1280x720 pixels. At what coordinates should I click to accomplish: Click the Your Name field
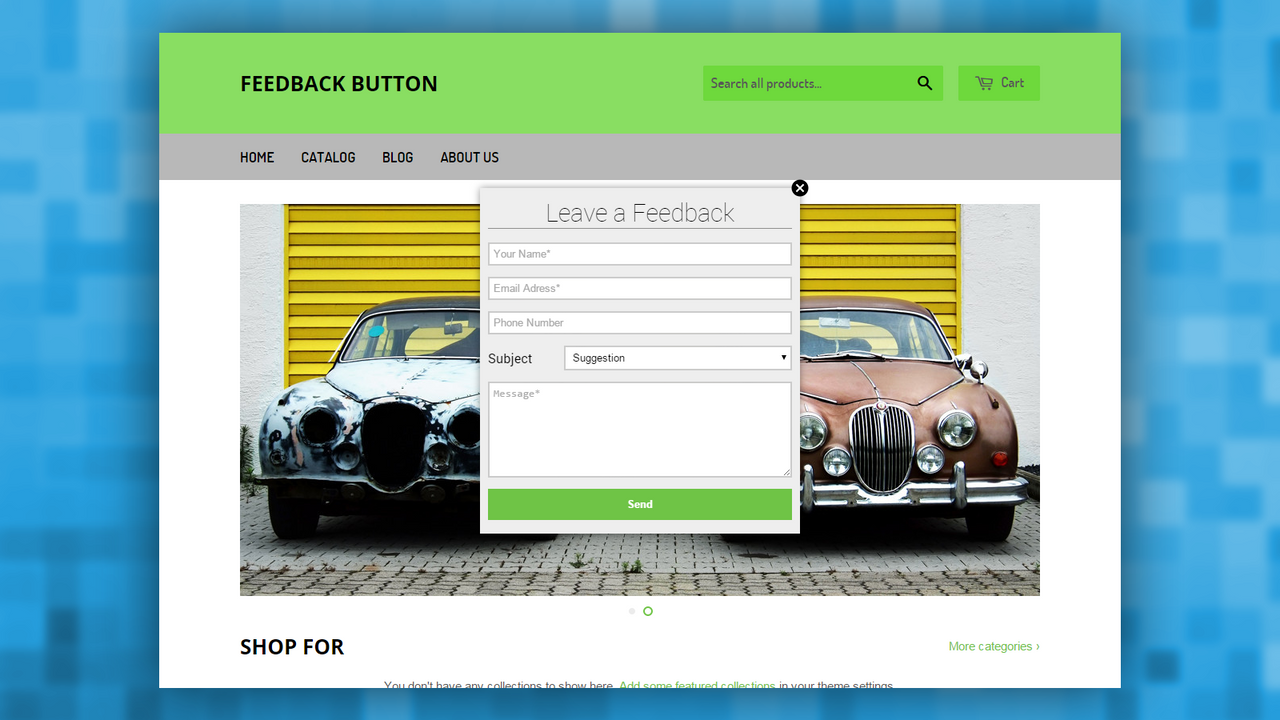coord(640,254)
